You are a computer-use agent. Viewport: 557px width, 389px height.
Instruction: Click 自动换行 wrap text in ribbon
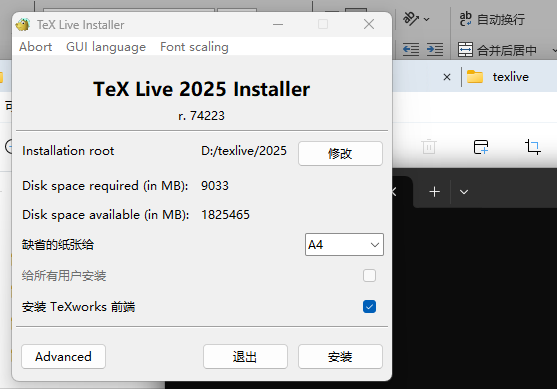pyautogui.click(x=492, y=19)
